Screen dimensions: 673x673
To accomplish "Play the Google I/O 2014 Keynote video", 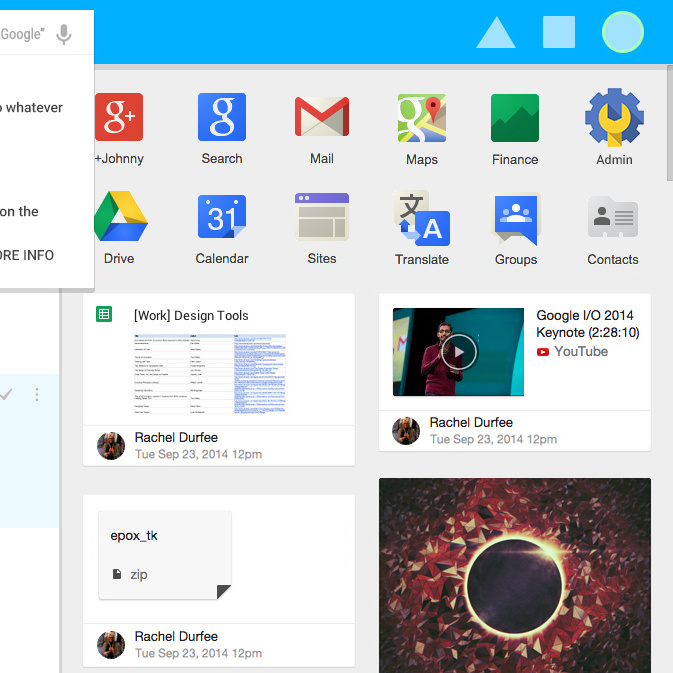I will [x=459, y=352].
